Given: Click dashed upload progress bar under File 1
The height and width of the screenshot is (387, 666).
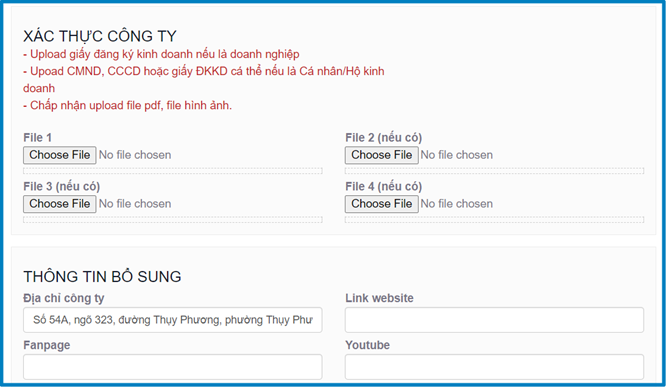Looking at the screenshot, I should click(172, 171).
